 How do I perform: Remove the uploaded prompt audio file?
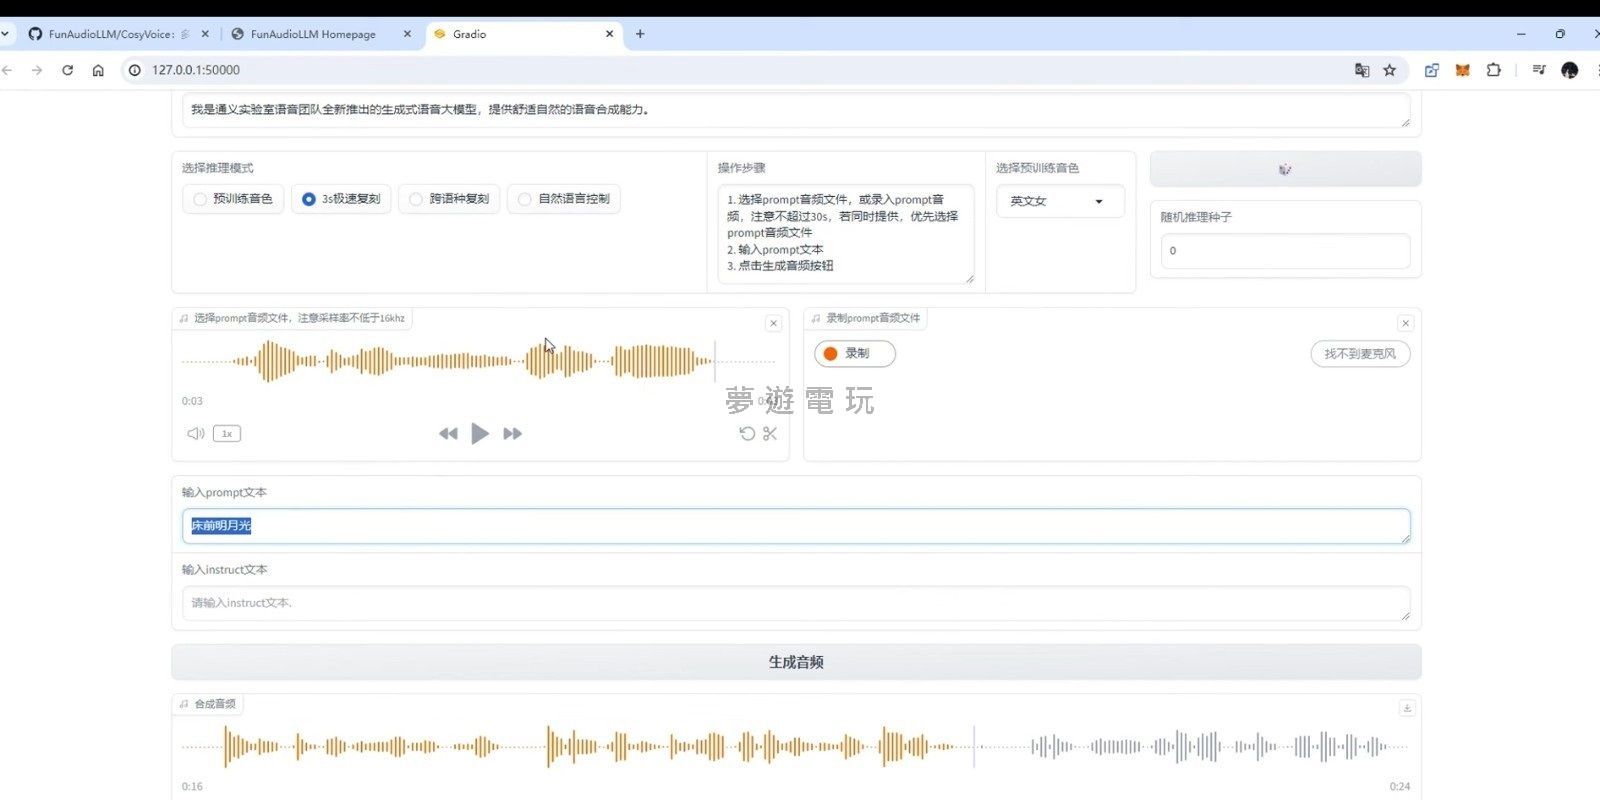(773, 323)
